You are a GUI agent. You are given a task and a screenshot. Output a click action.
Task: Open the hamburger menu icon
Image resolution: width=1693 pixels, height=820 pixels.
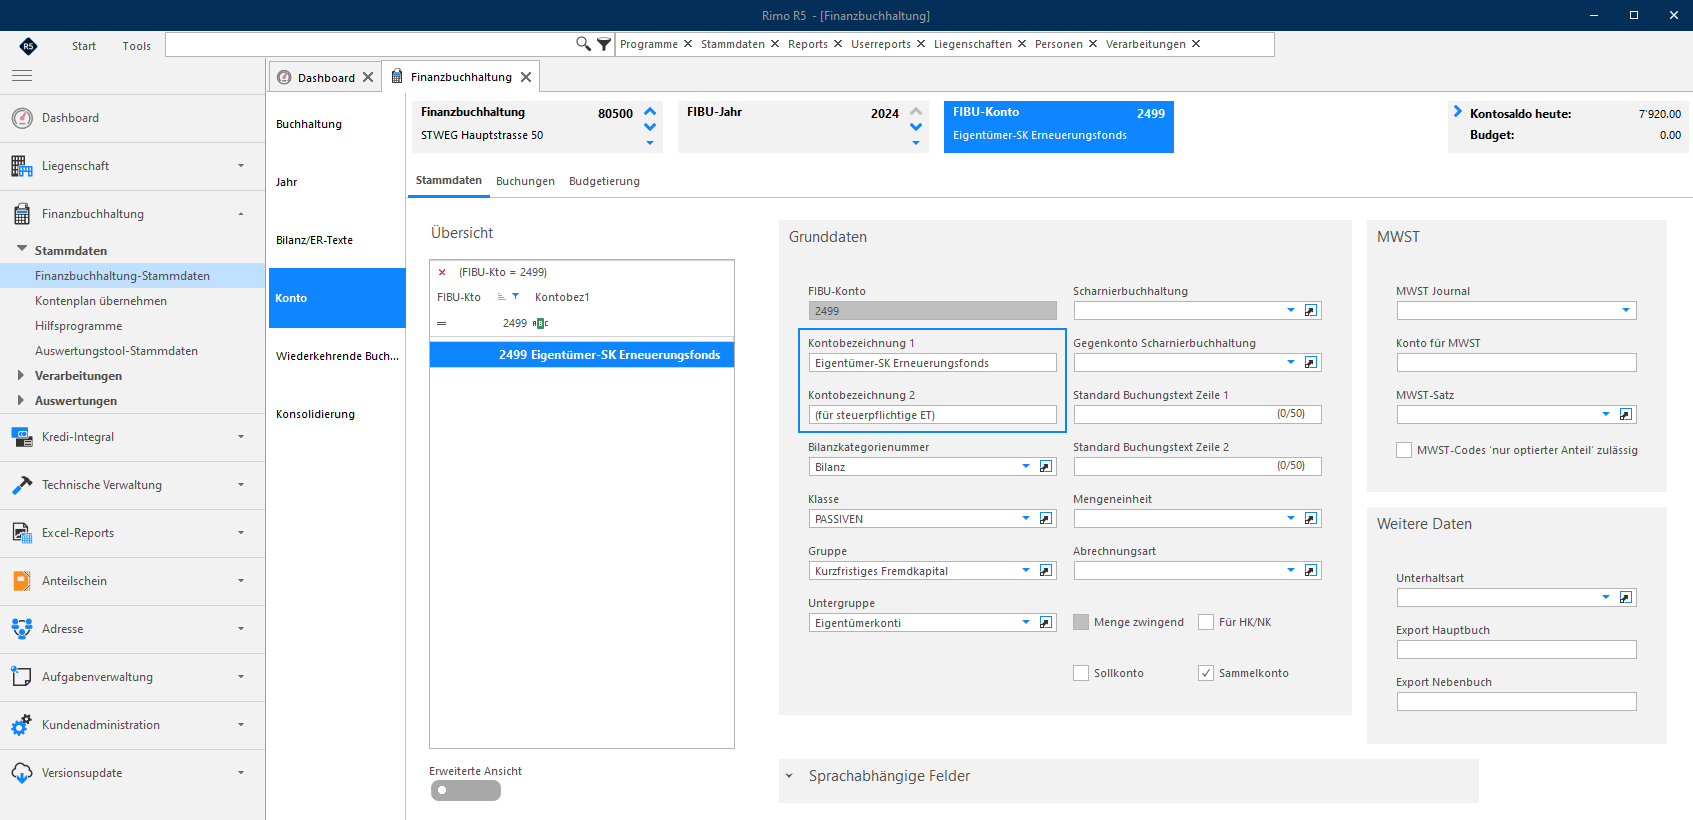point(22,75)
